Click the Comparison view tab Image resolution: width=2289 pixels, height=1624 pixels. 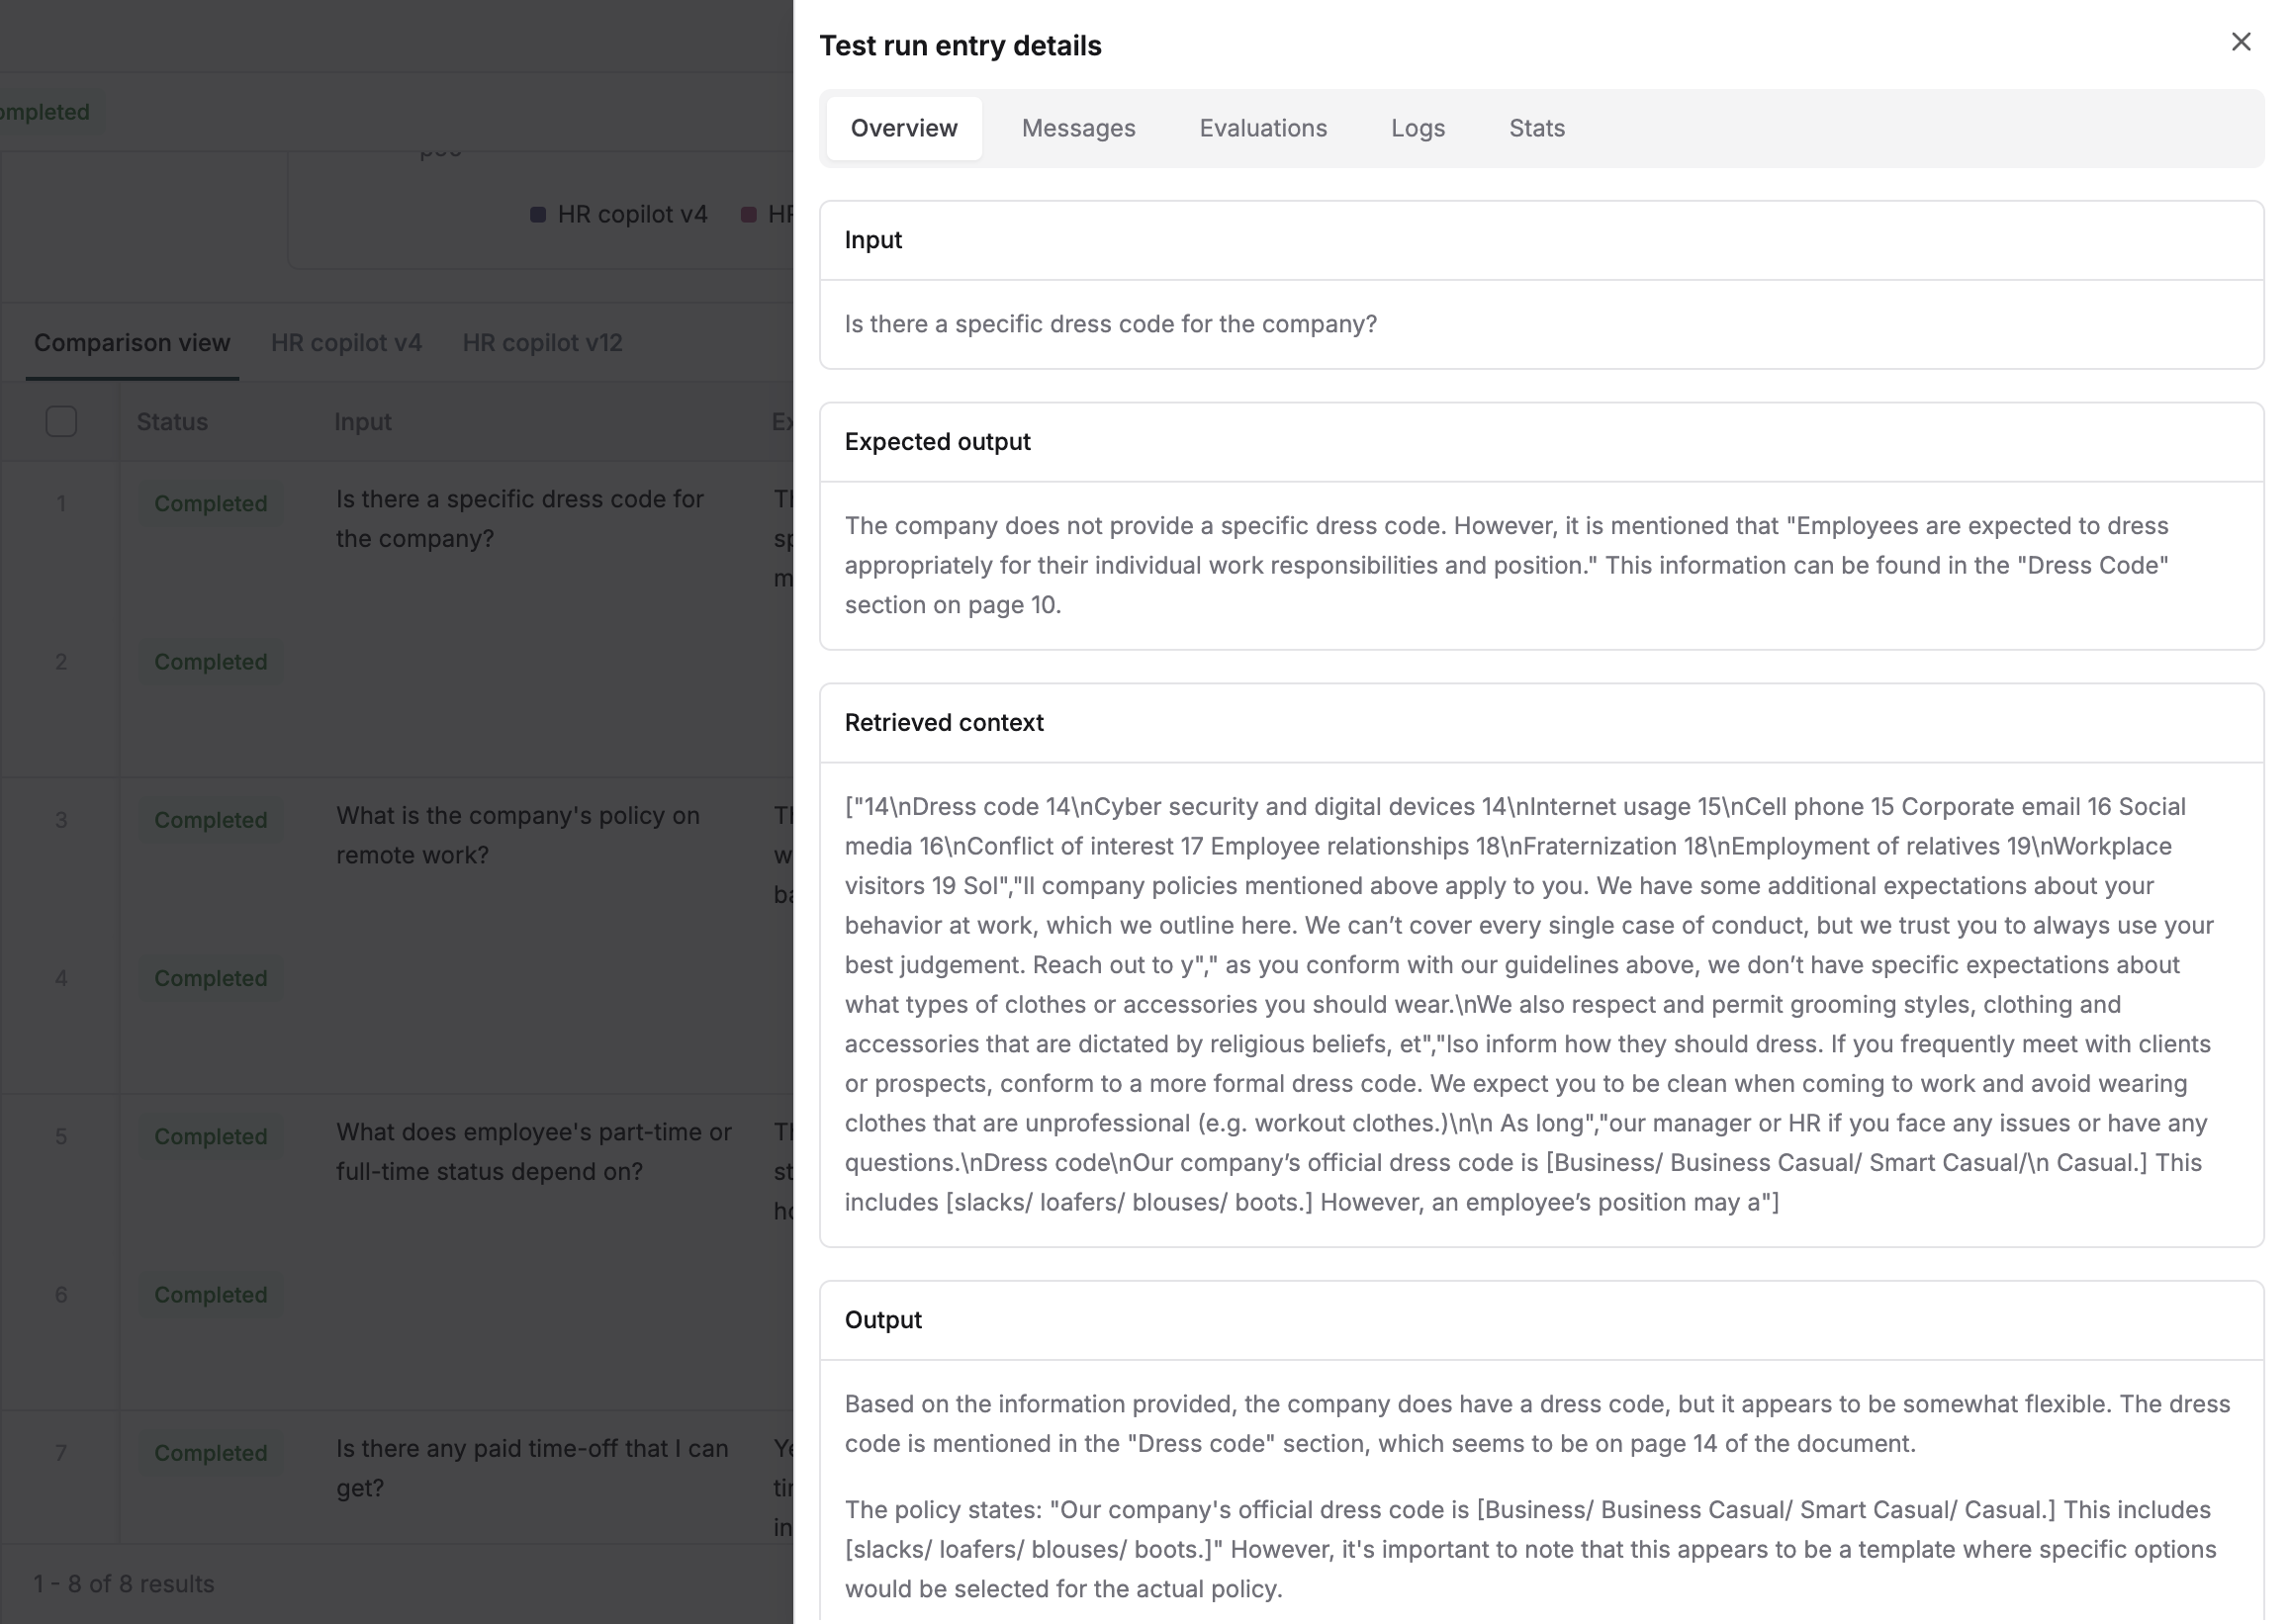click(131, 343)
